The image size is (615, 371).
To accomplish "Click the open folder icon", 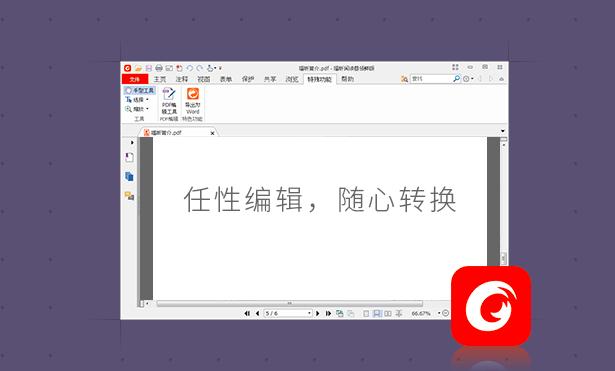I will (138, 68).
